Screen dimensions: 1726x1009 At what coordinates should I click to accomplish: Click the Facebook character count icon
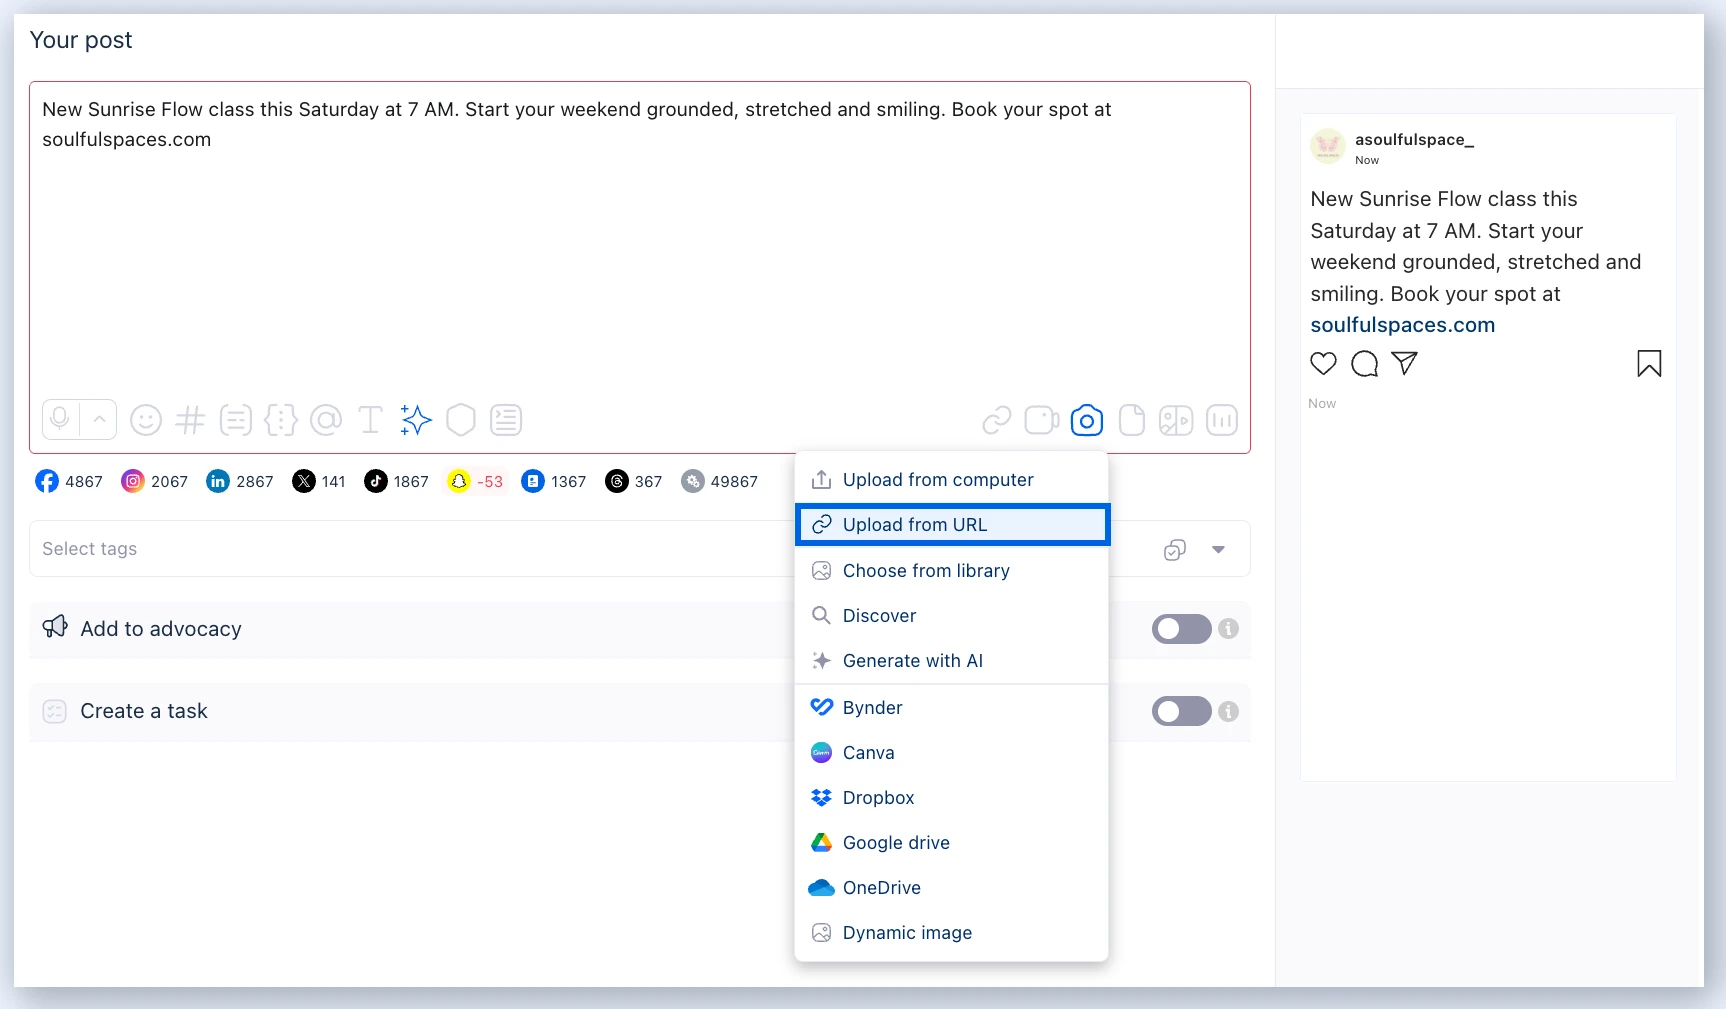coord(47,481)
